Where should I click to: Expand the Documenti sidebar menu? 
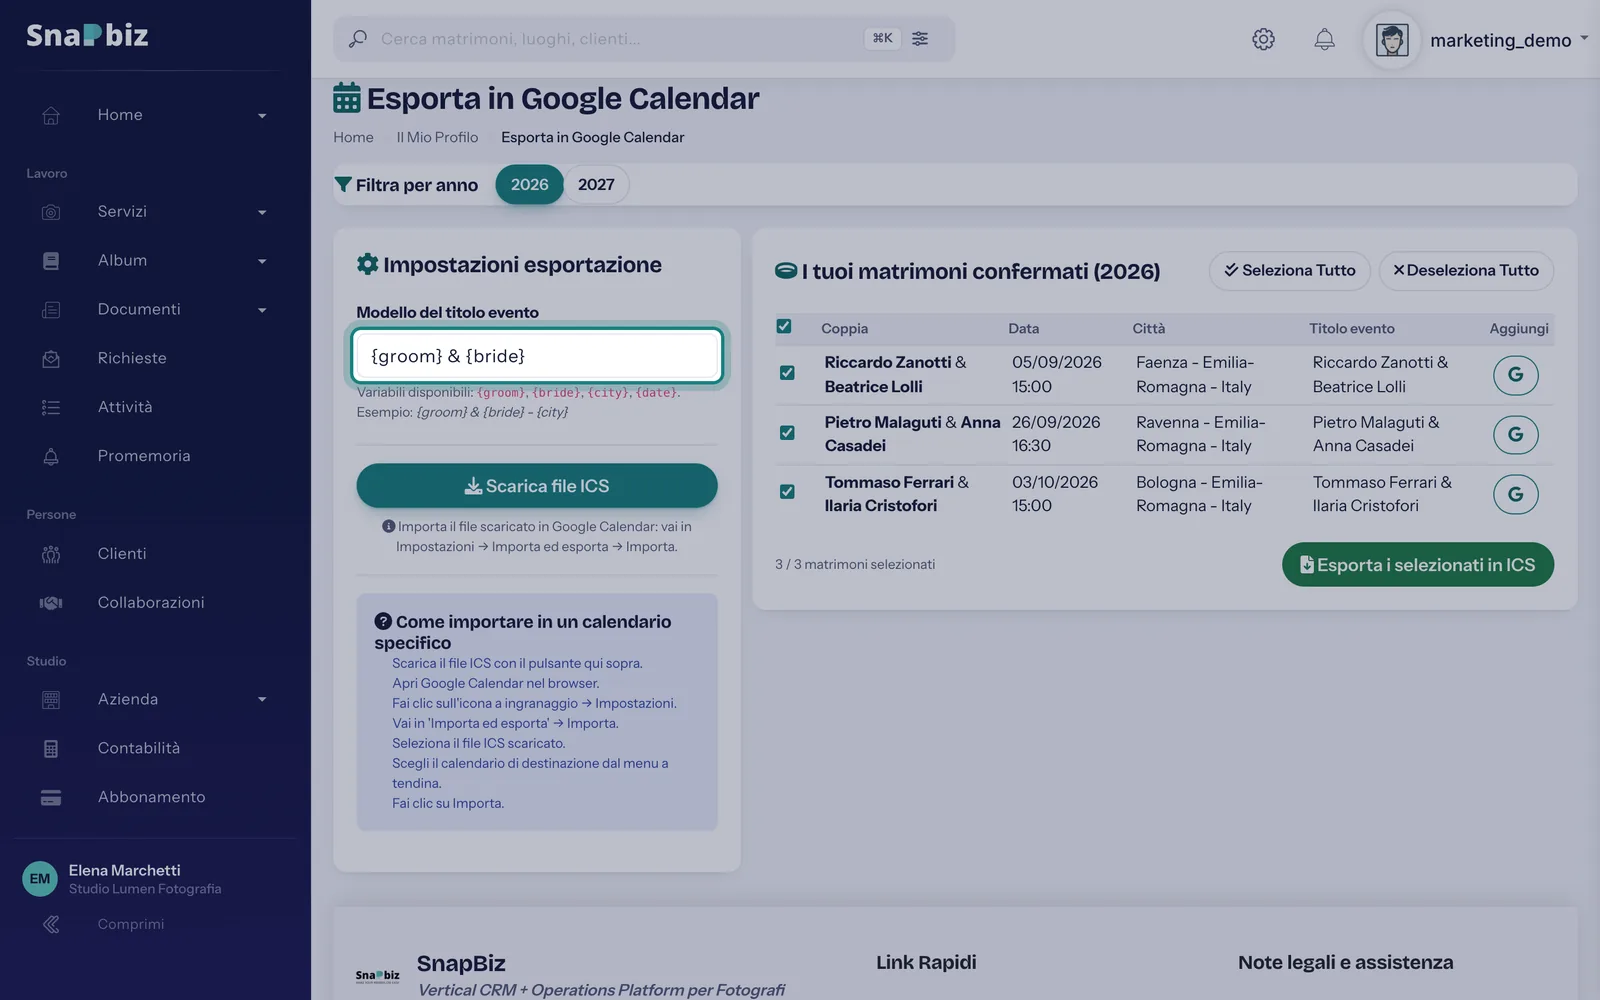click(x=262, y=310)
